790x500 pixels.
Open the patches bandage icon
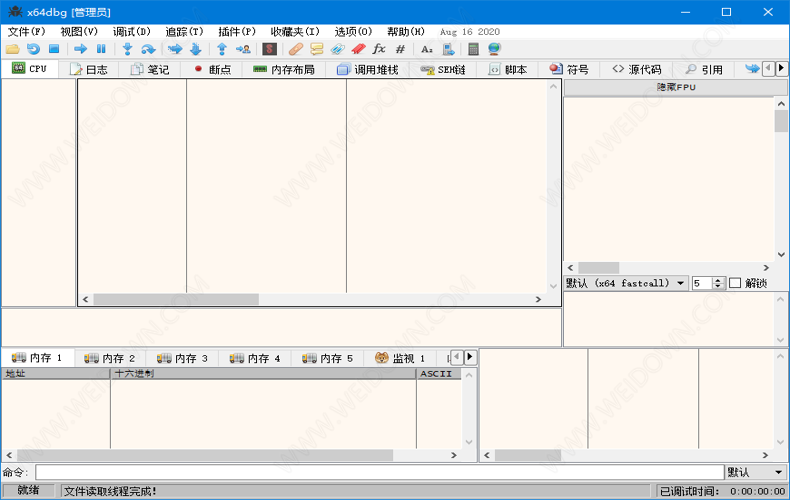(296, 49)
